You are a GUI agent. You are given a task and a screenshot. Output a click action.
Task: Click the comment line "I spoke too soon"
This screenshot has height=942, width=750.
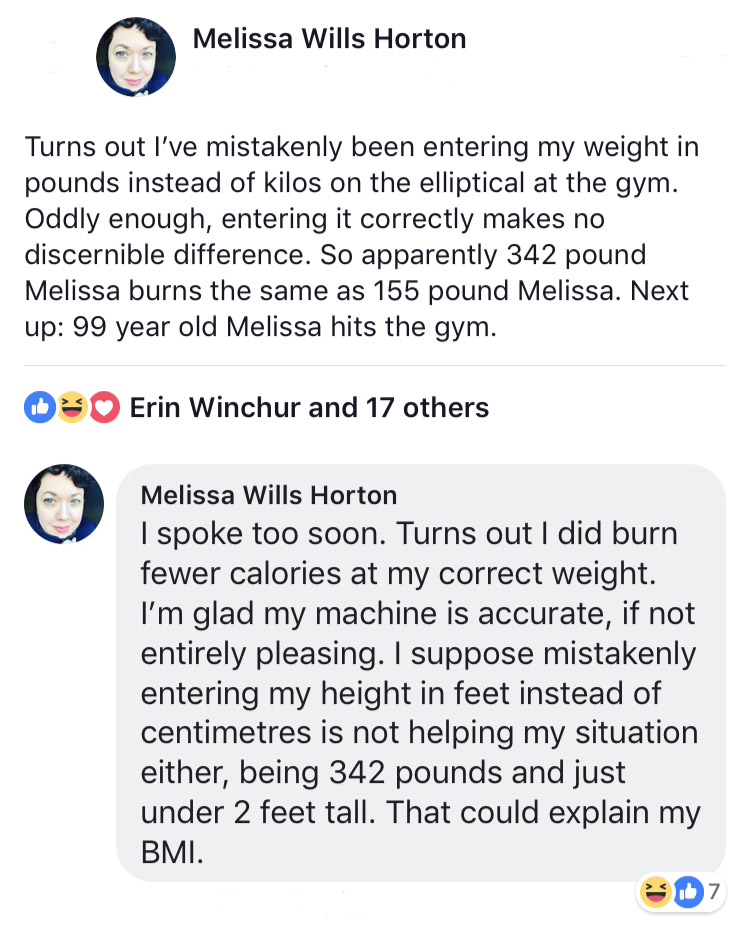(263, 533)
